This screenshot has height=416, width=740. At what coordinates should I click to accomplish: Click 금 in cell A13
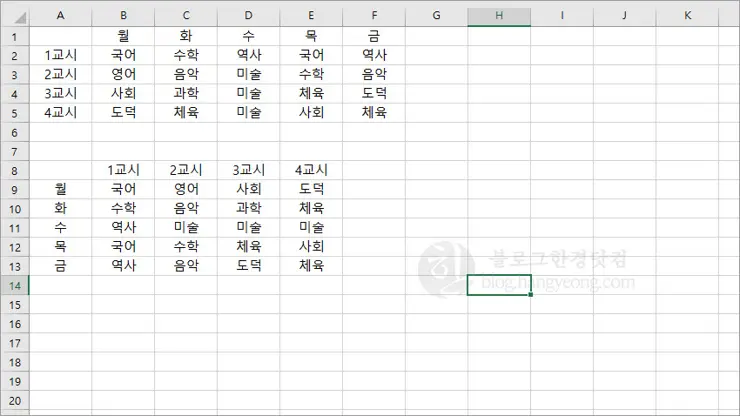tap(60, 266)
